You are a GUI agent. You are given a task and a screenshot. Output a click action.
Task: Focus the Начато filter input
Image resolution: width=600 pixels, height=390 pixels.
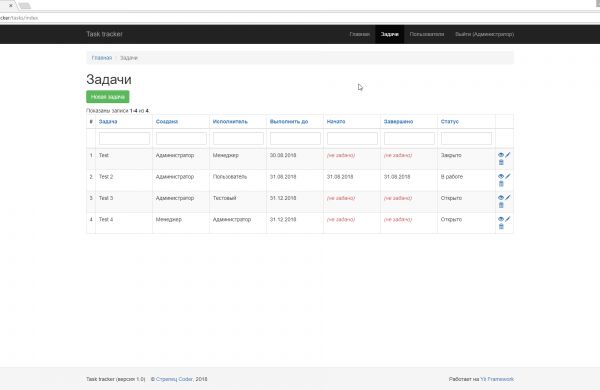pyautogui.click(x=352, y=138)
